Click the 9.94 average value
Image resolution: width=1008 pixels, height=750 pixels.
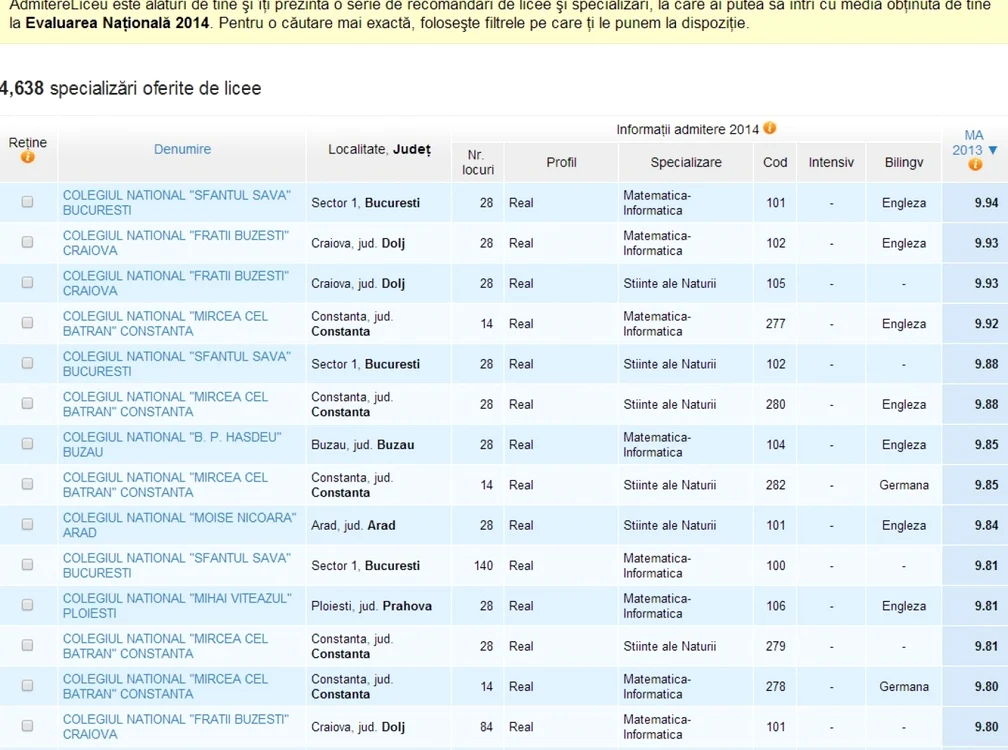point(986,203)
